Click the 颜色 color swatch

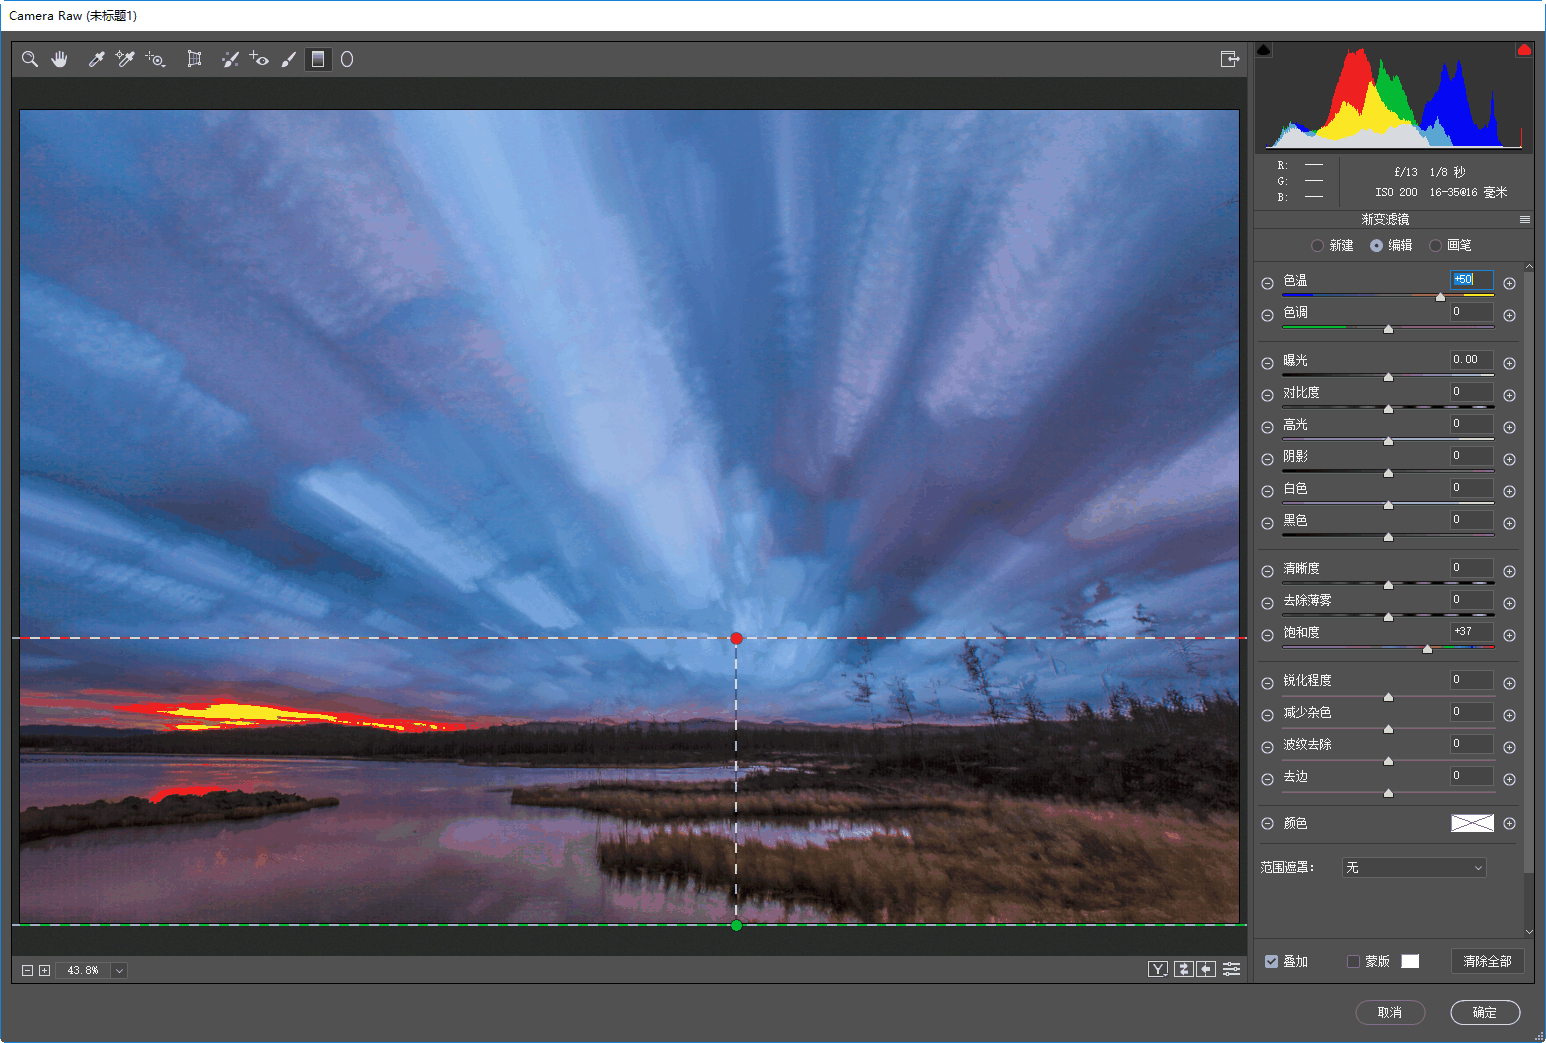(1472, 823)
